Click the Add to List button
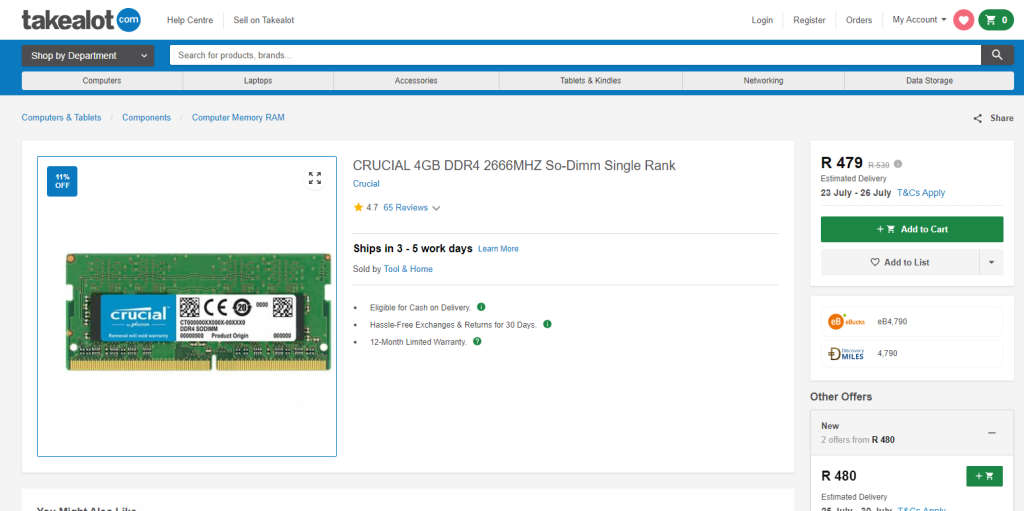The width and height of the screenshot is (1024, 511). 900,262
